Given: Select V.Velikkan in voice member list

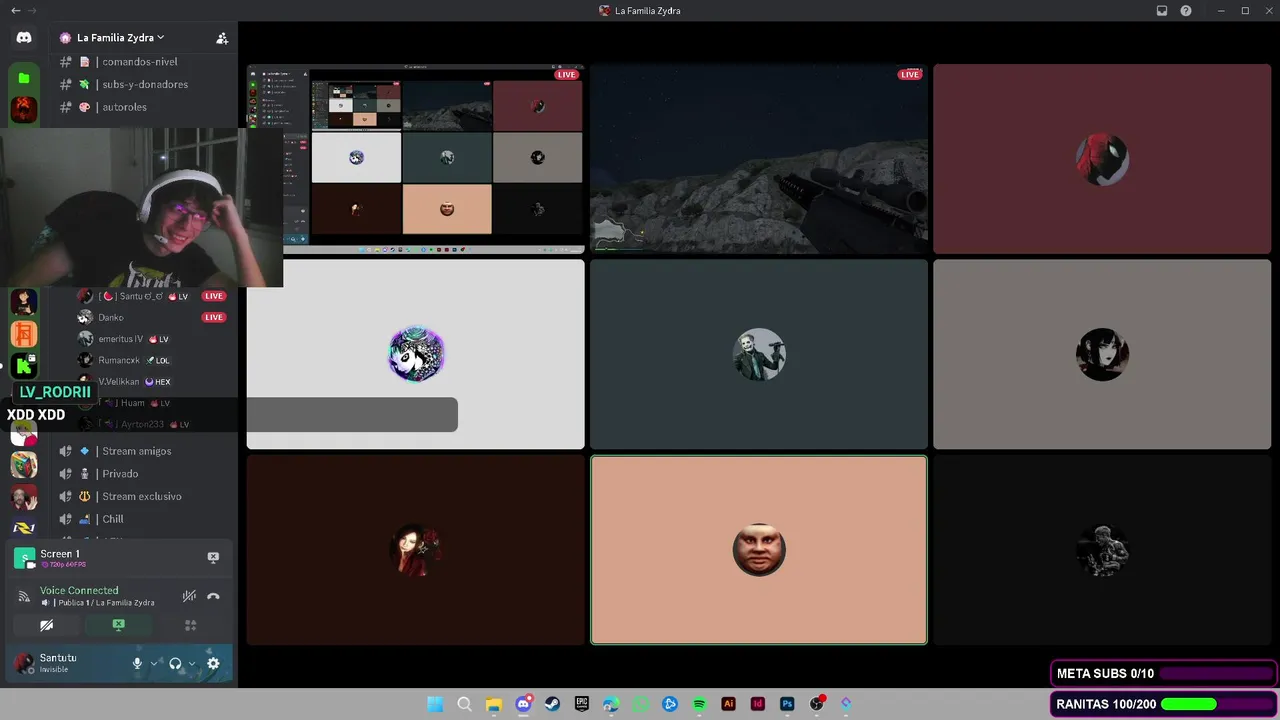Looking at the screenshot, I should coord(153,381).
